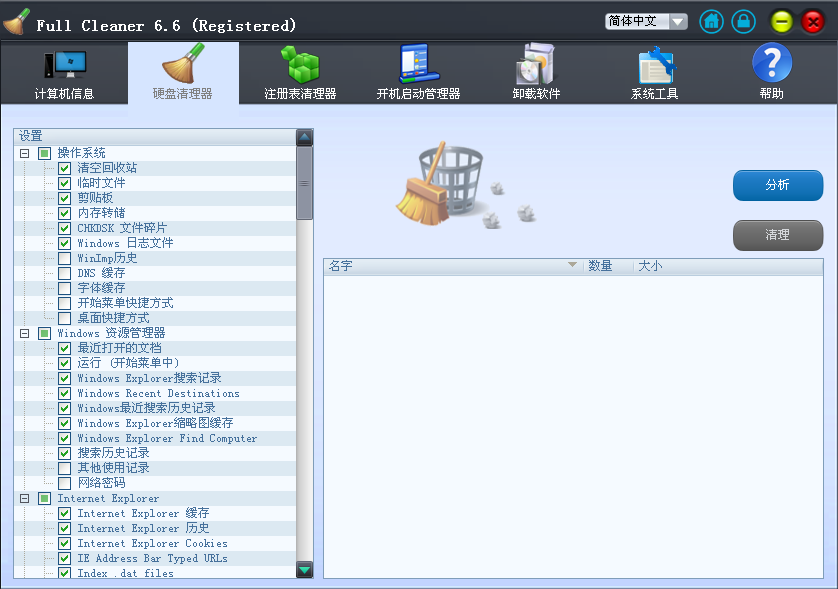Image resolution: width=838 pixels, height=589 pixels.
Task: Select Windows Explorer Find Computer row text
Action: point(167,438)
